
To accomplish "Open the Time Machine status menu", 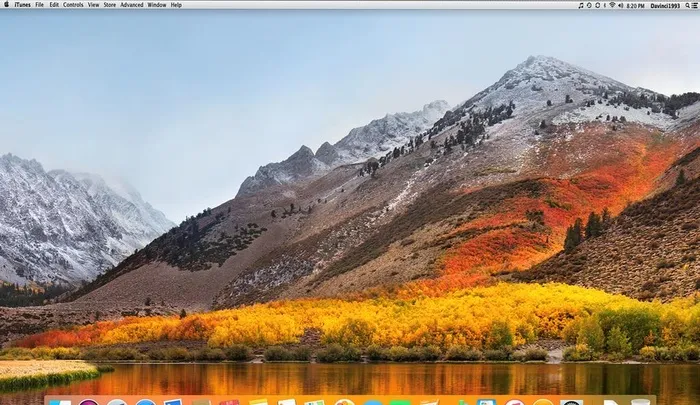I will click(x=589, y=6).
